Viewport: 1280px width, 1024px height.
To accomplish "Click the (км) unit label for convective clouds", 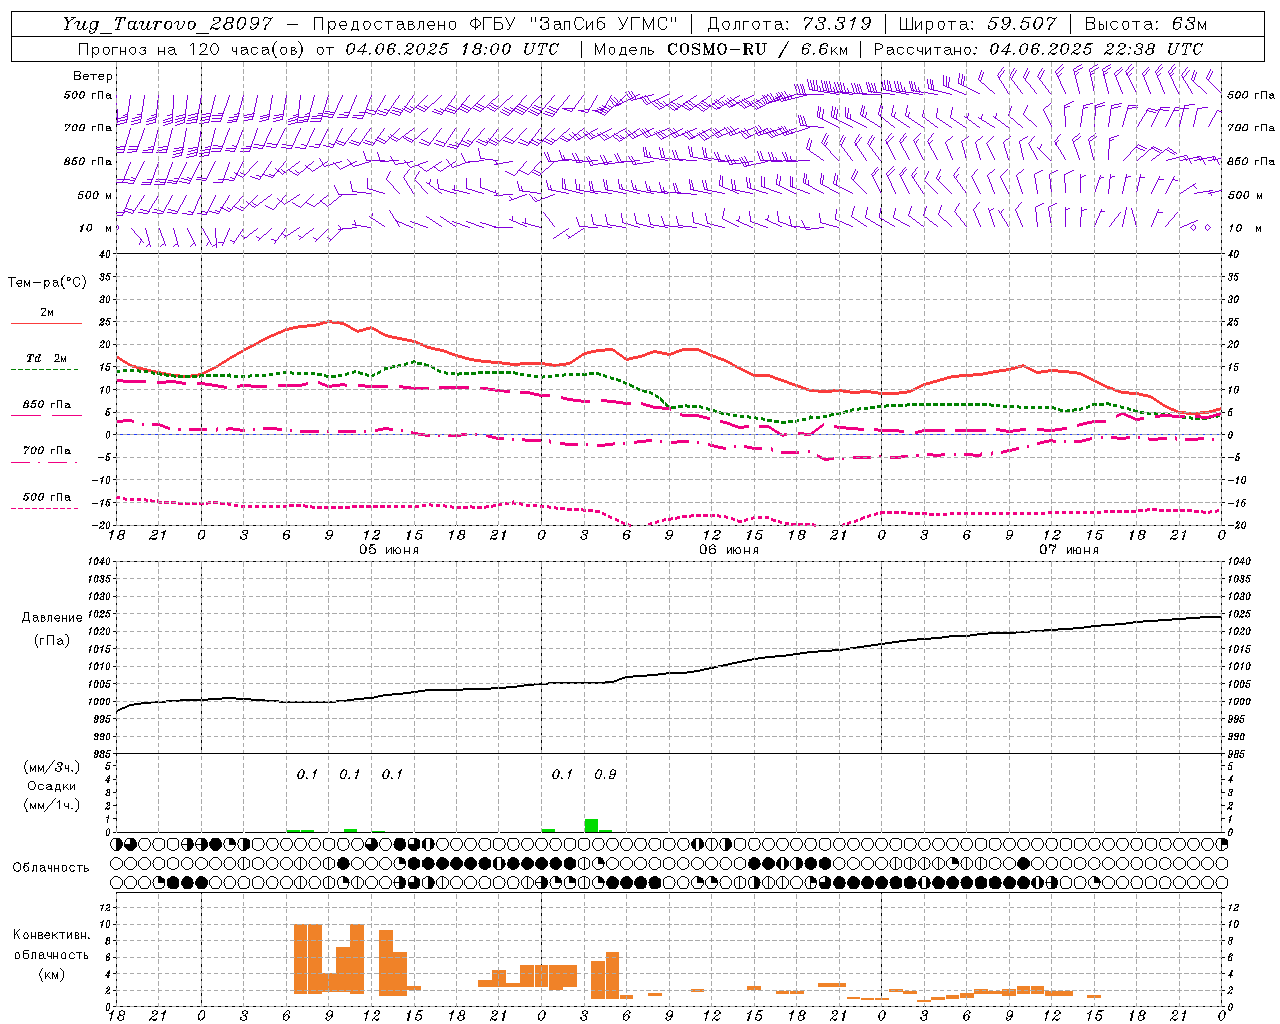I will tap(51, 975).
